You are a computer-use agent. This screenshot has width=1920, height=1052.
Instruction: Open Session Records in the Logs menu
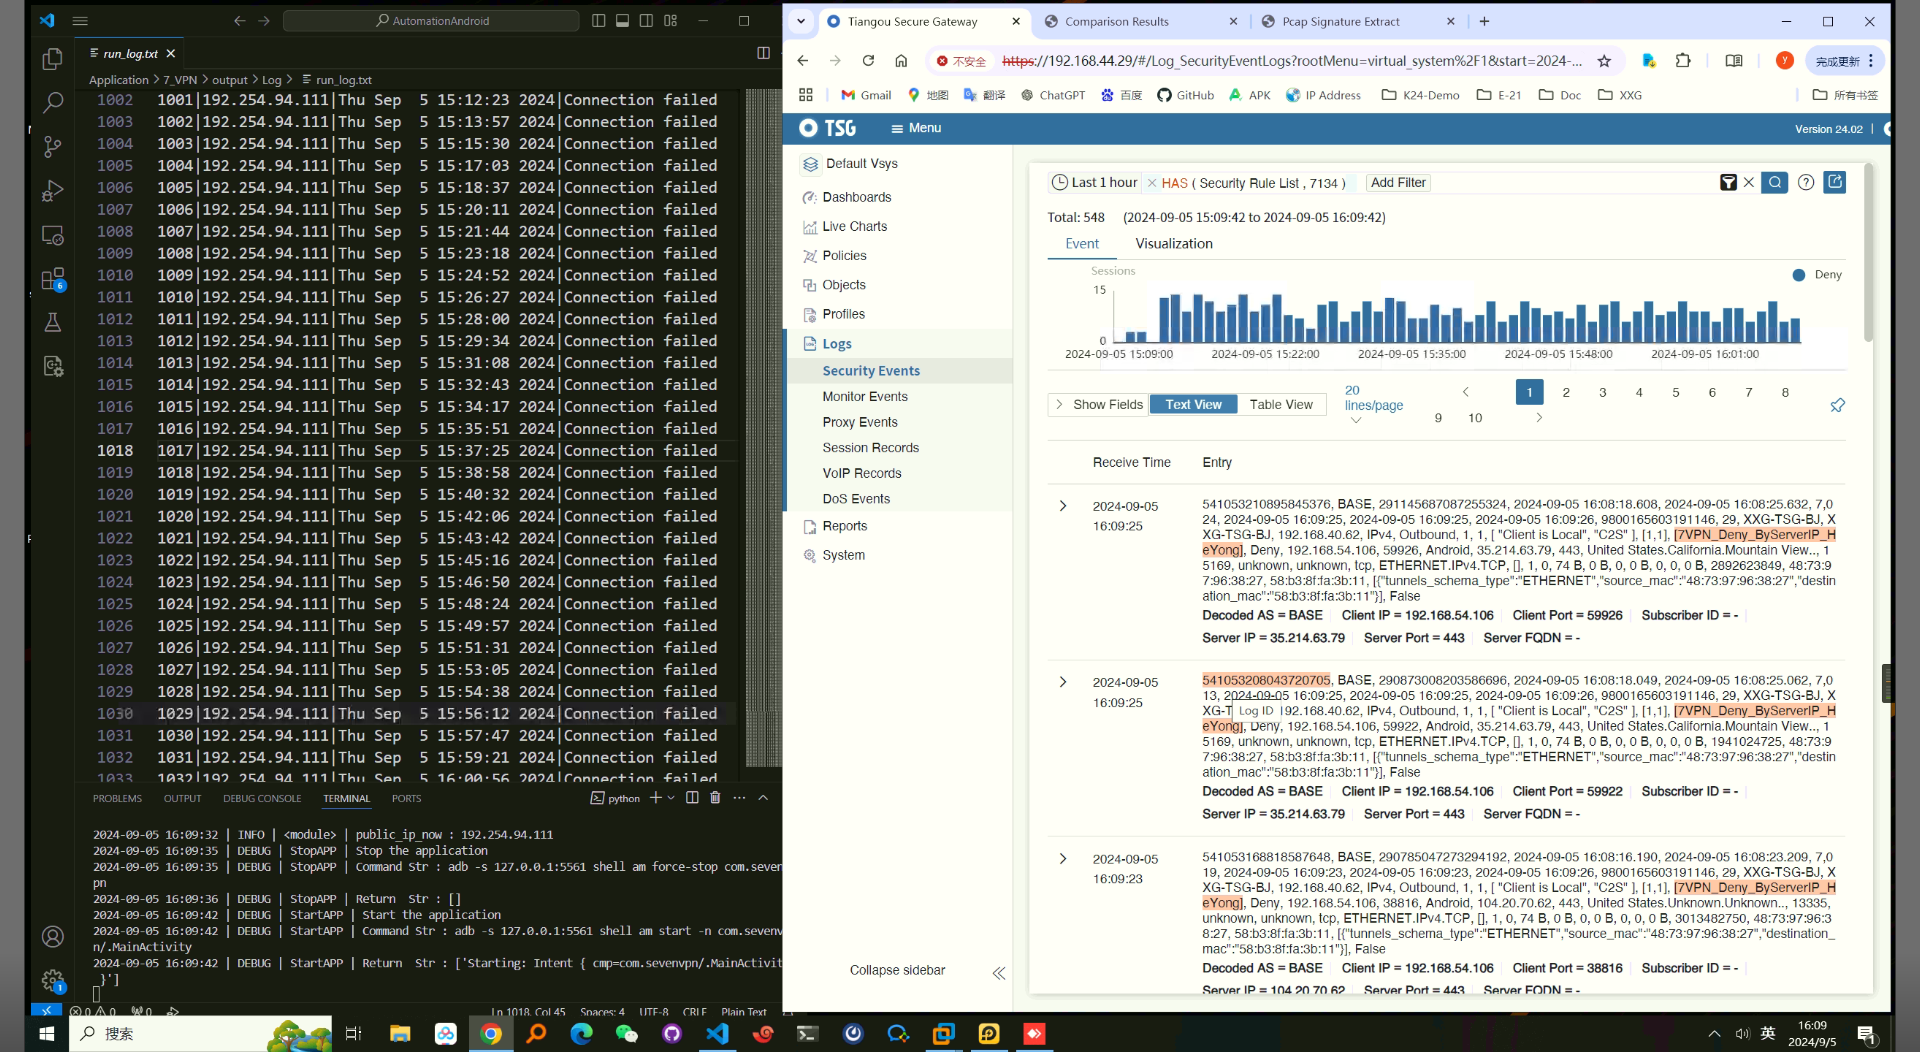[870, 448]
